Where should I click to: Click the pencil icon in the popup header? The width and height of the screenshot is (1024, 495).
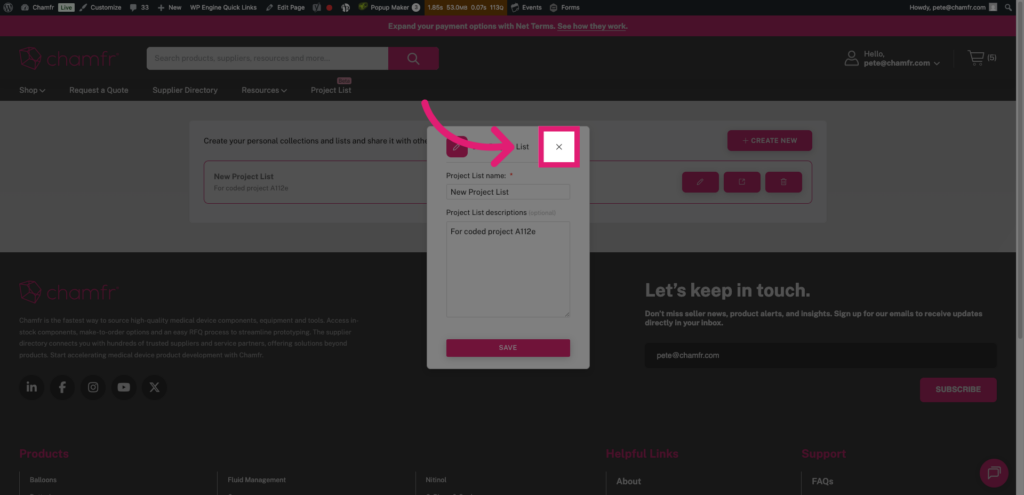[457, 147]
